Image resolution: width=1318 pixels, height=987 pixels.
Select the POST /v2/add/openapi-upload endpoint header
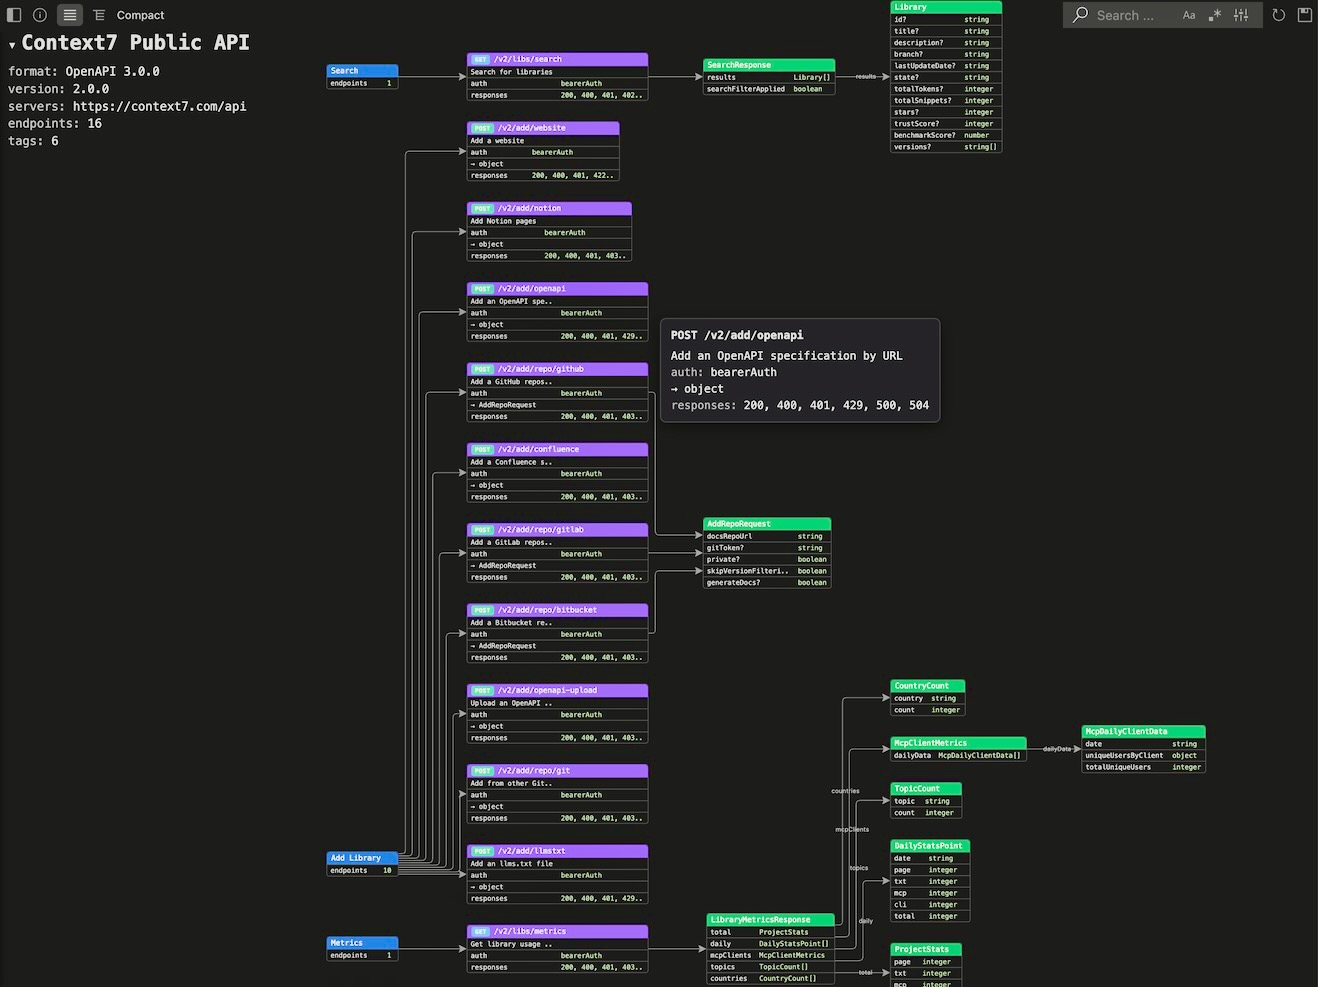tap(557, 690)
